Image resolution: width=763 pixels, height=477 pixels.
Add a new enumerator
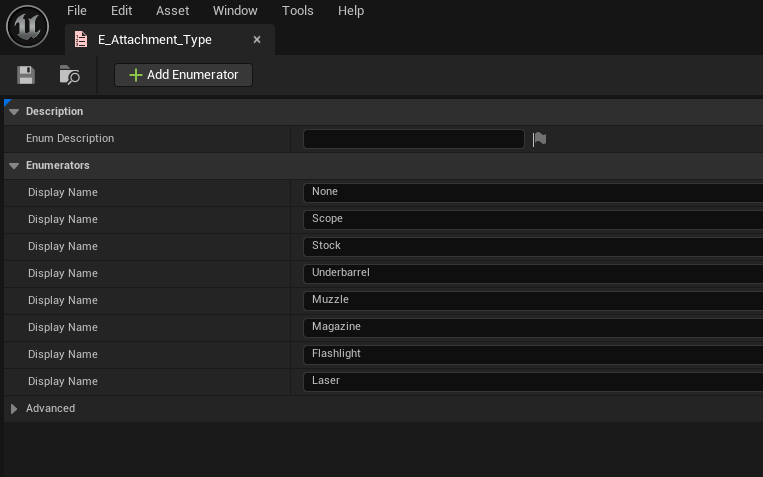[x=183, y=75]
